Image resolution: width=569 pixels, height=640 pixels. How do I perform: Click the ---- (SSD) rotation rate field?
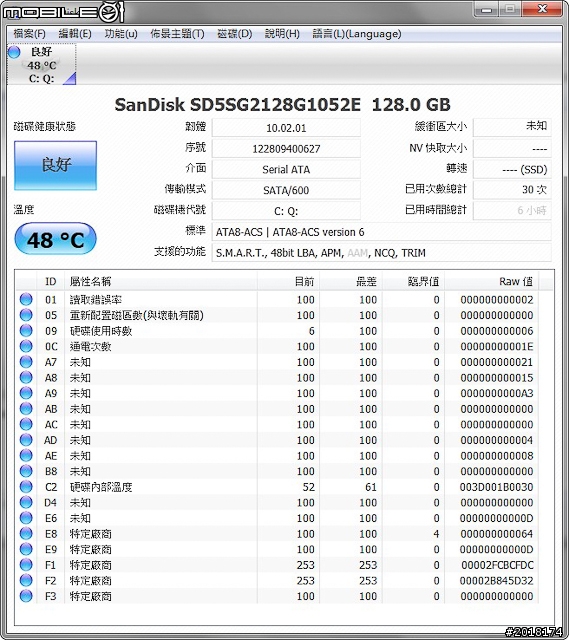click(x=512, y=169)
